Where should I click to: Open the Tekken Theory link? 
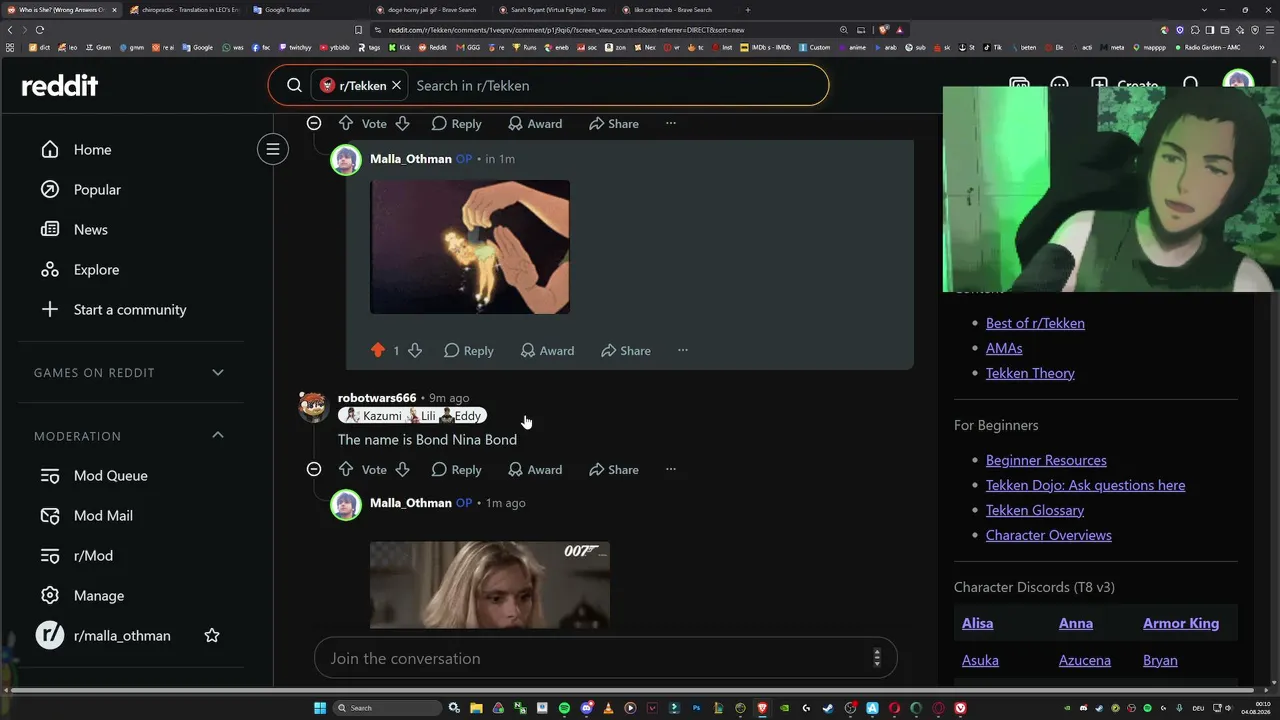(1030, 373)
